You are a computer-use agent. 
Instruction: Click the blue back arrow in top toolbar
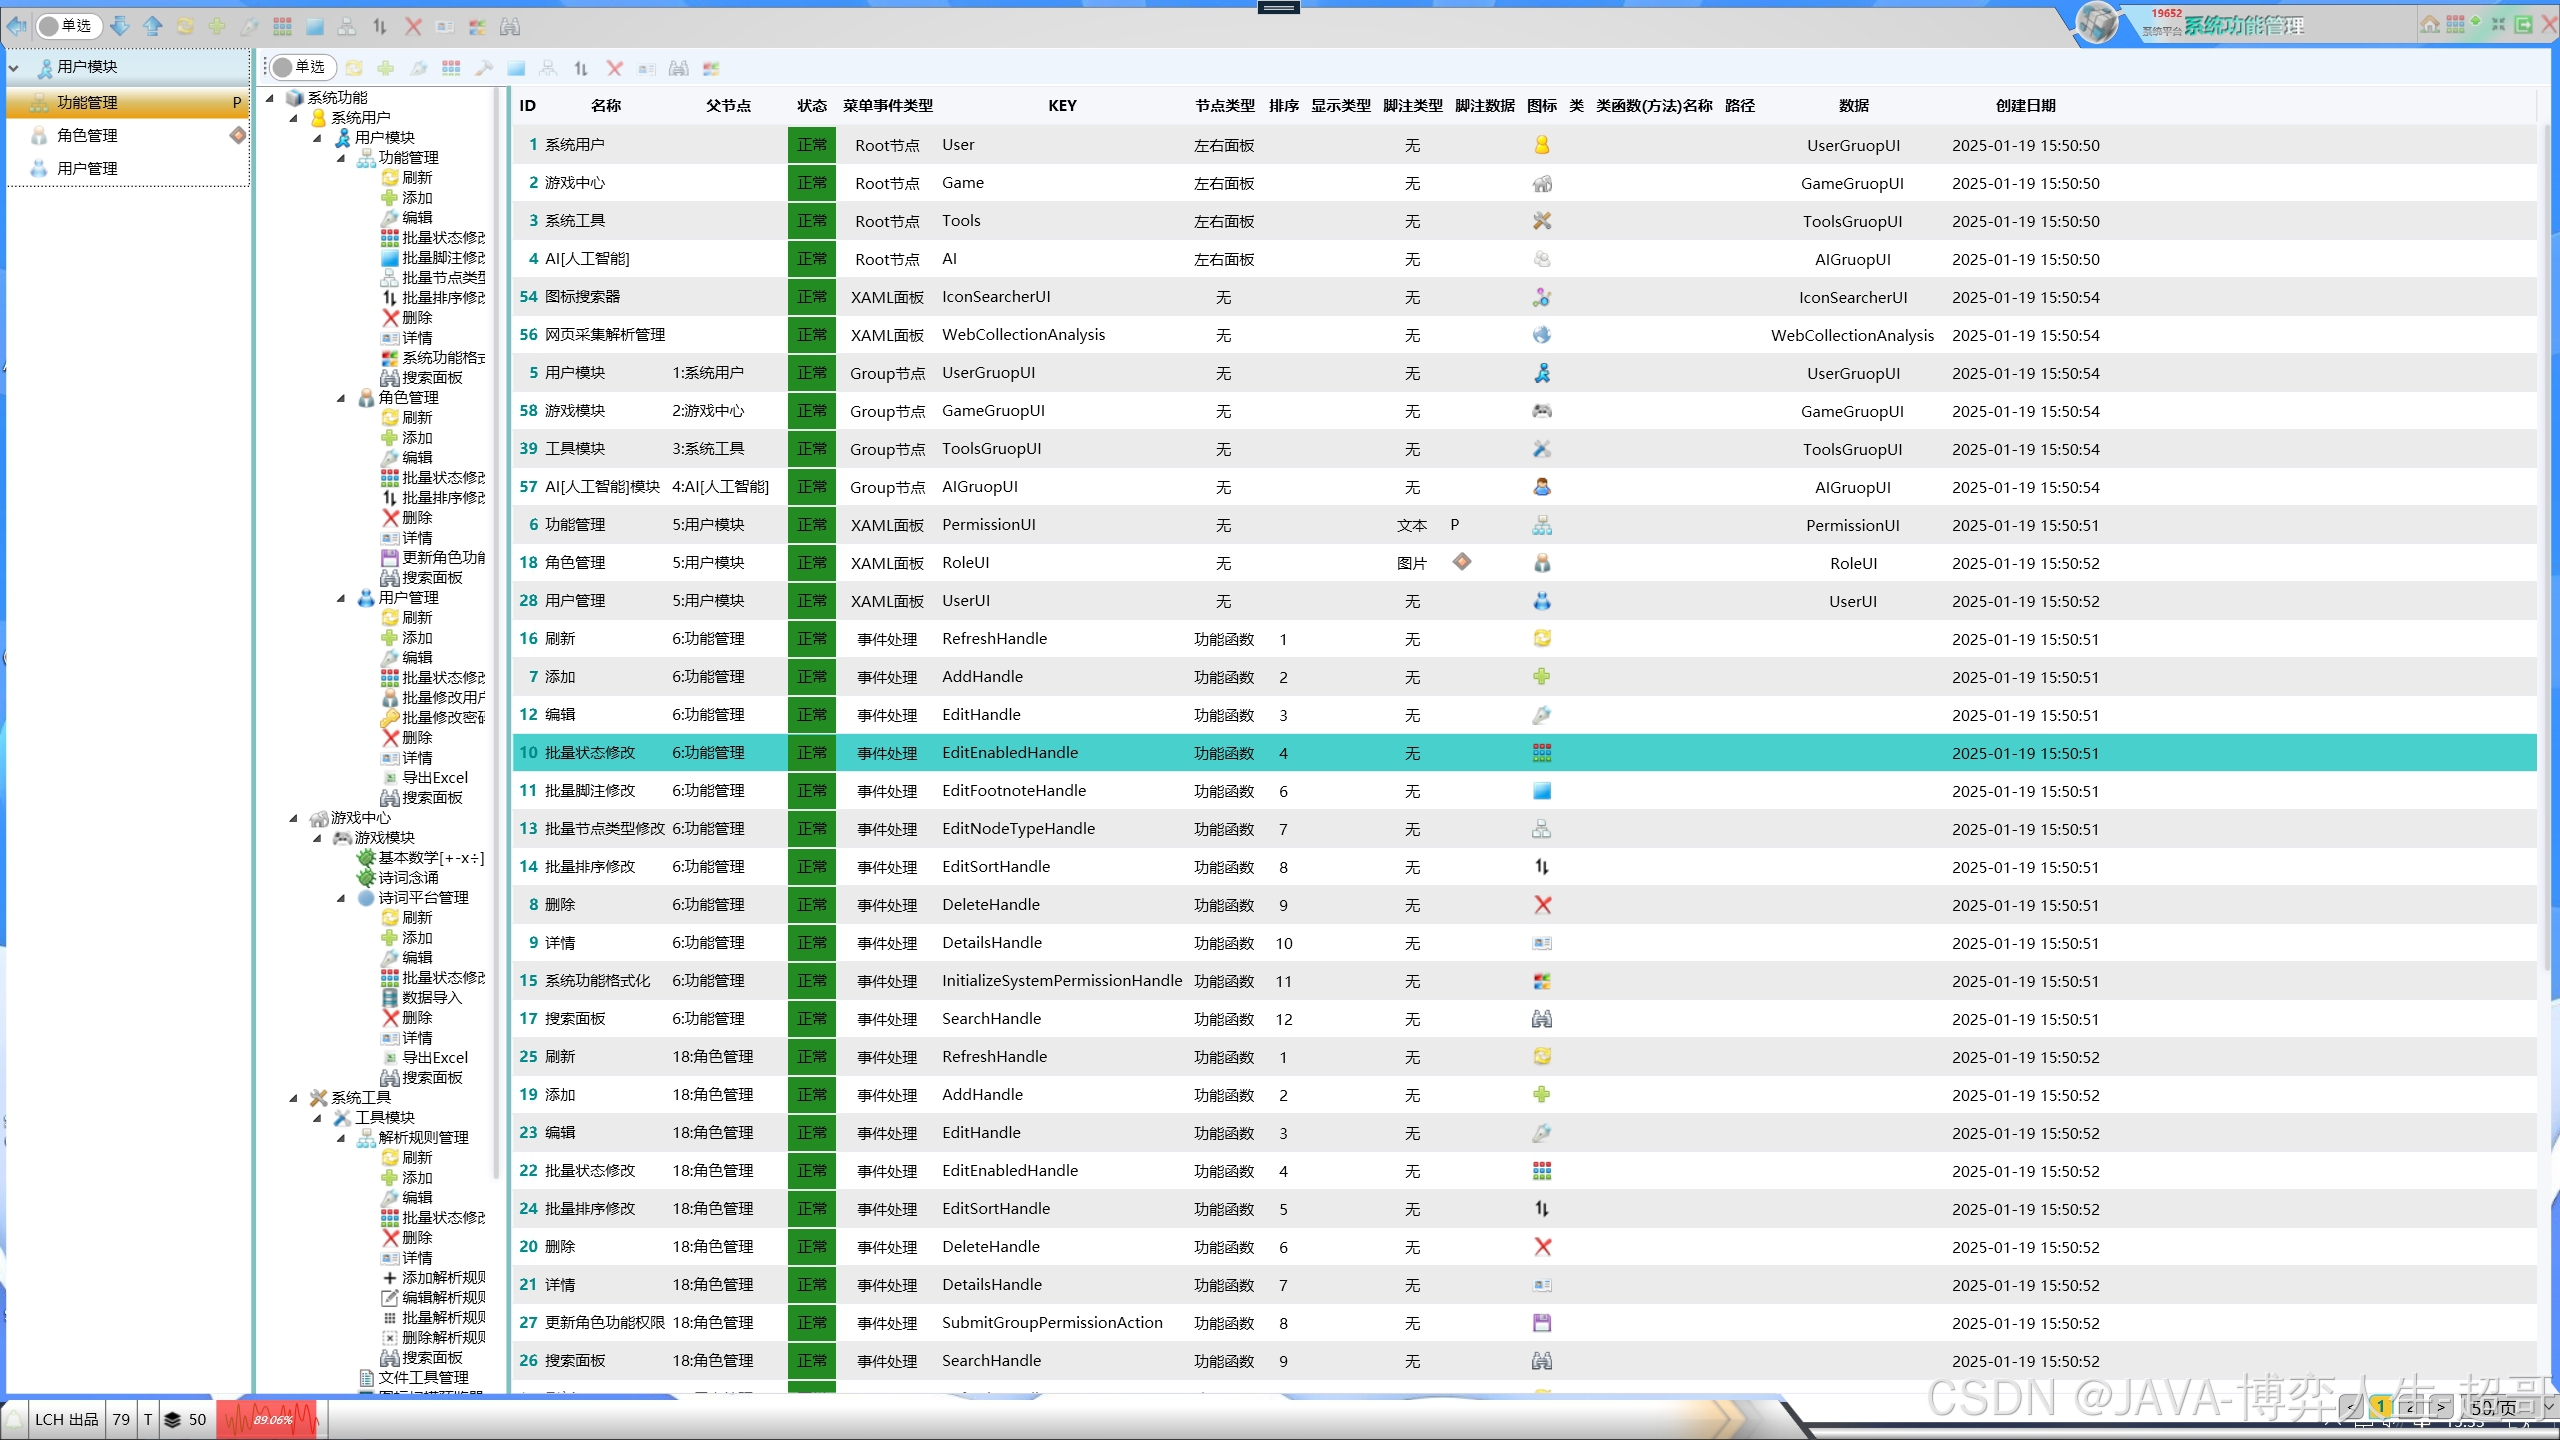click(17, 26)
